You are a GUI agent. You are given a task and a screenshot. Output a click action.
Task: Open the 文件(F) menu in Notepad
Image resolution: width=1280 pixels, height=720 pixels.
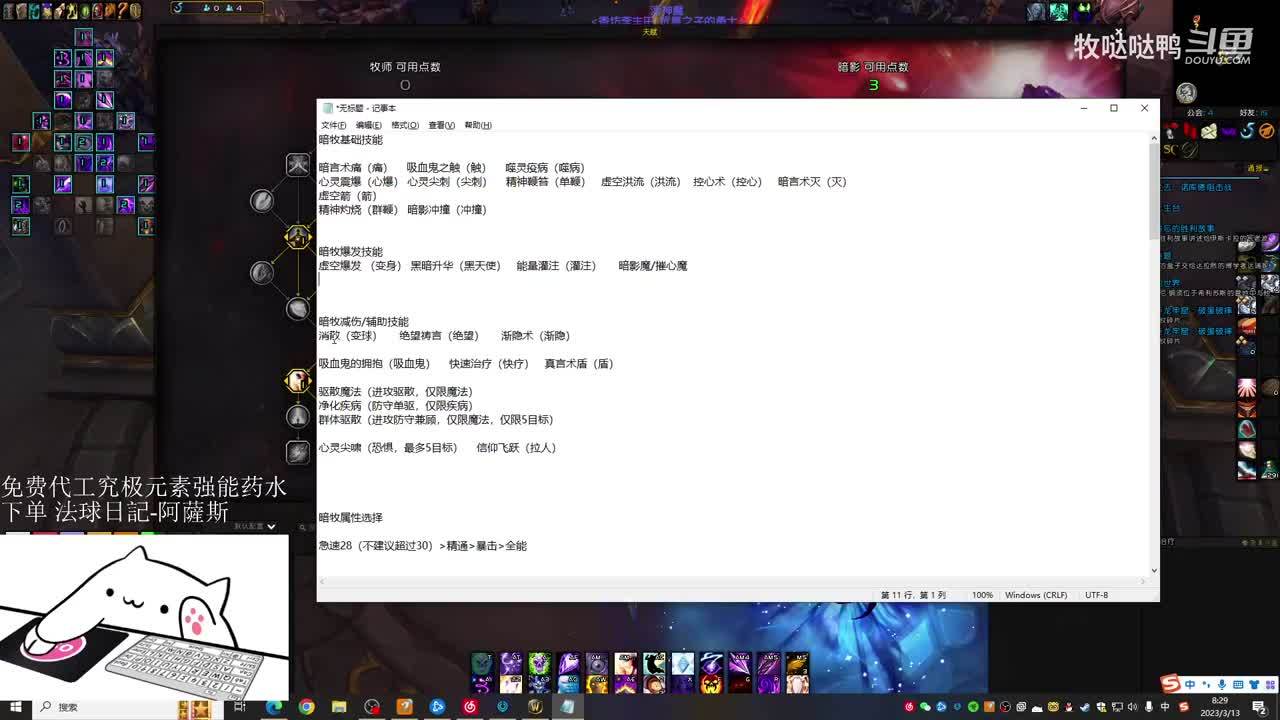(x=333, y=125)
